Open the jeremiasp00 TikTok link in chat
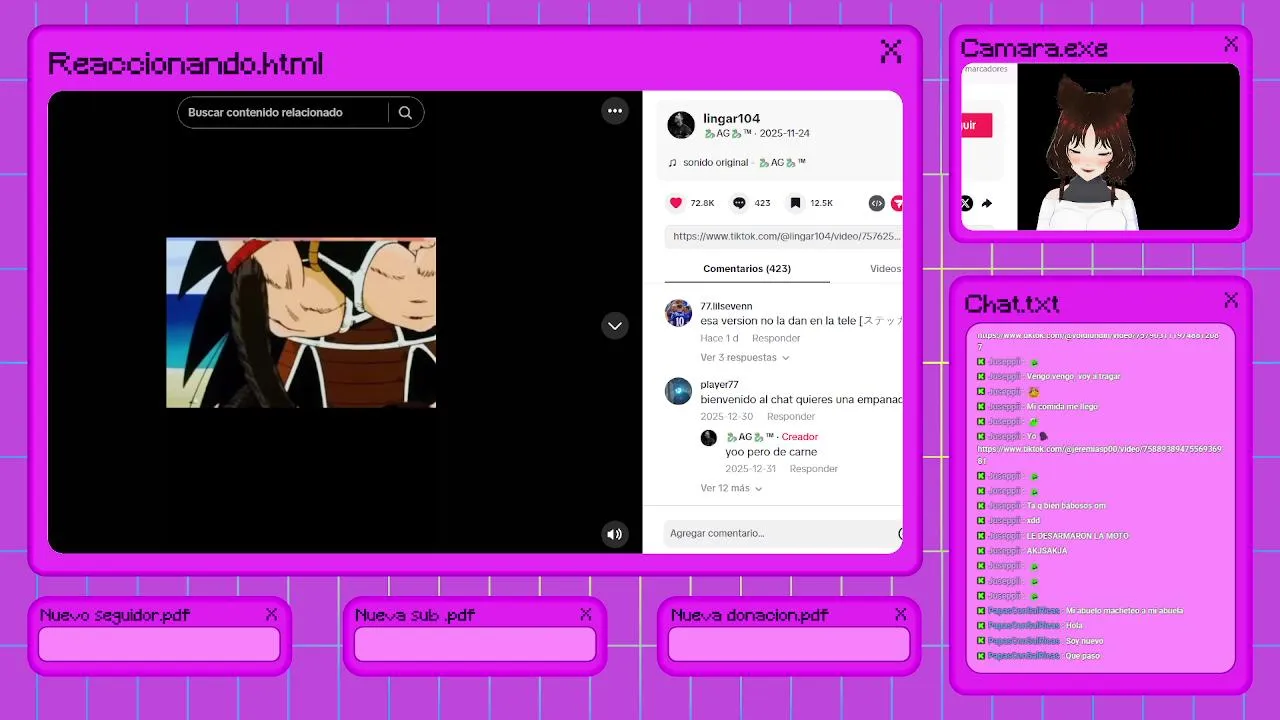 point(1099,455)
